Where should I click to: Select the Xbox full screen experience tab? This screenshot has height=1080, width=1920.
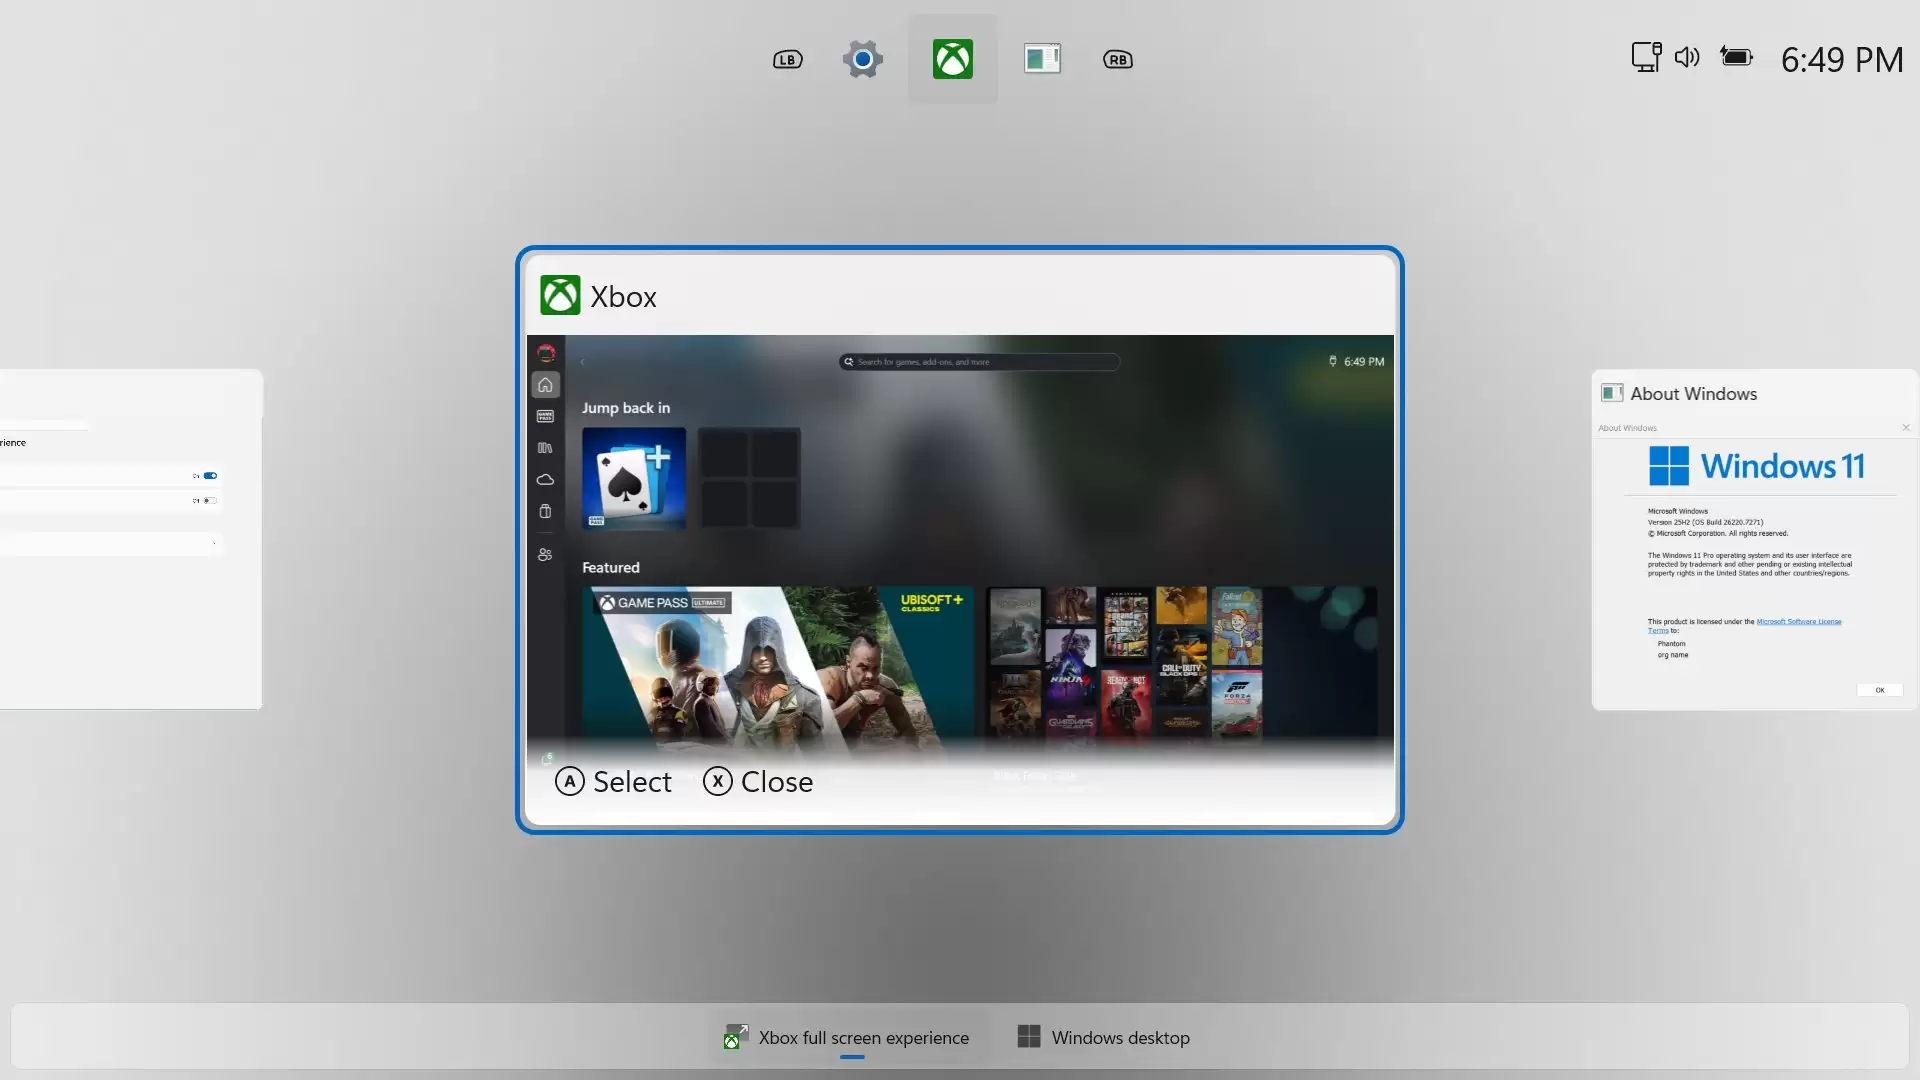click(850, 1037)
